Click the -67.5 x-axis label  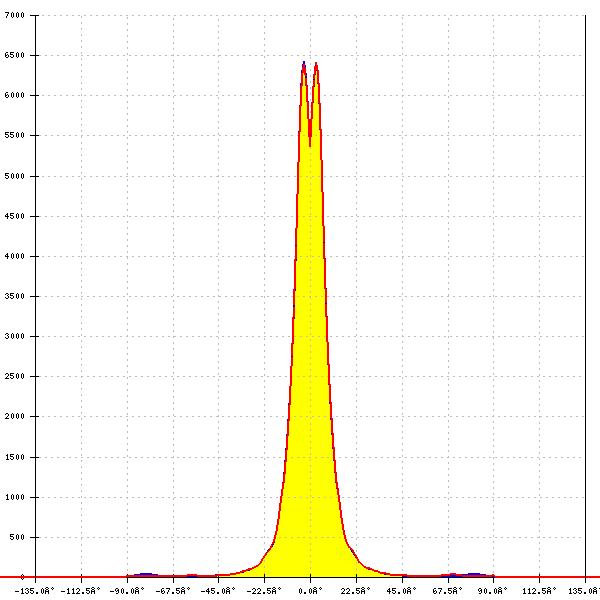(173, 591)
